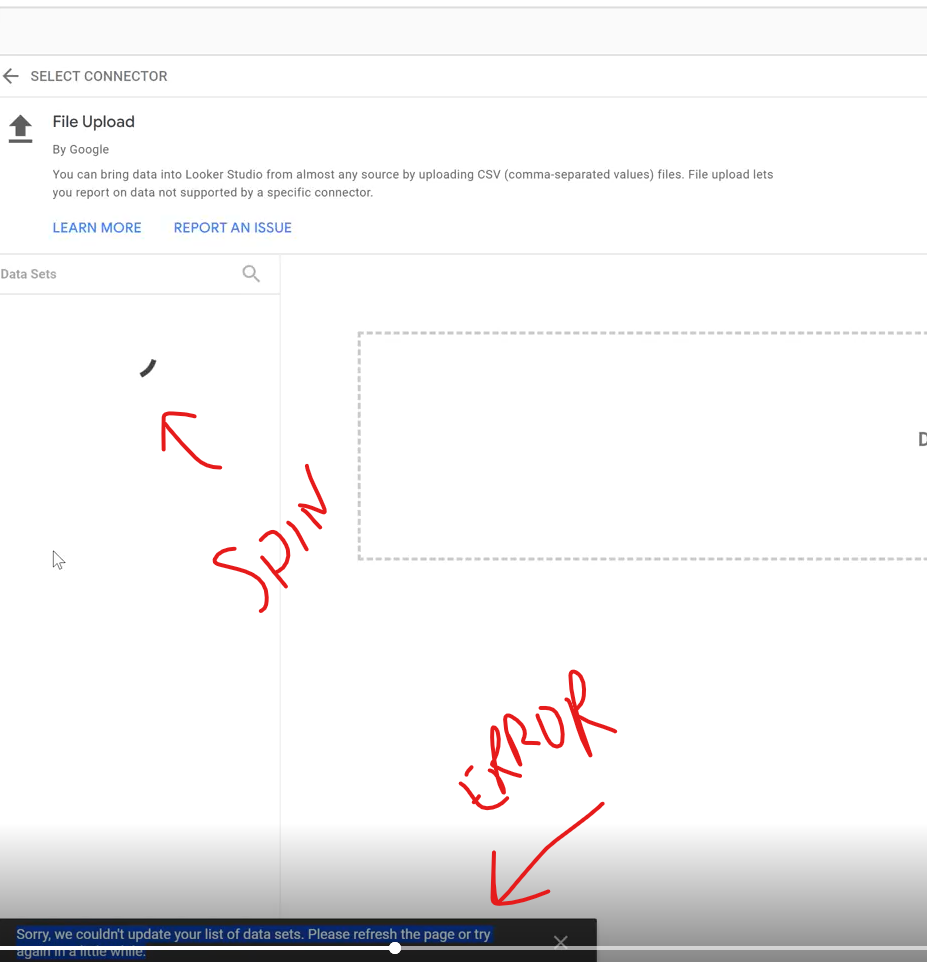
Task: Click the File Upload title text
Action: coord(93,121)
